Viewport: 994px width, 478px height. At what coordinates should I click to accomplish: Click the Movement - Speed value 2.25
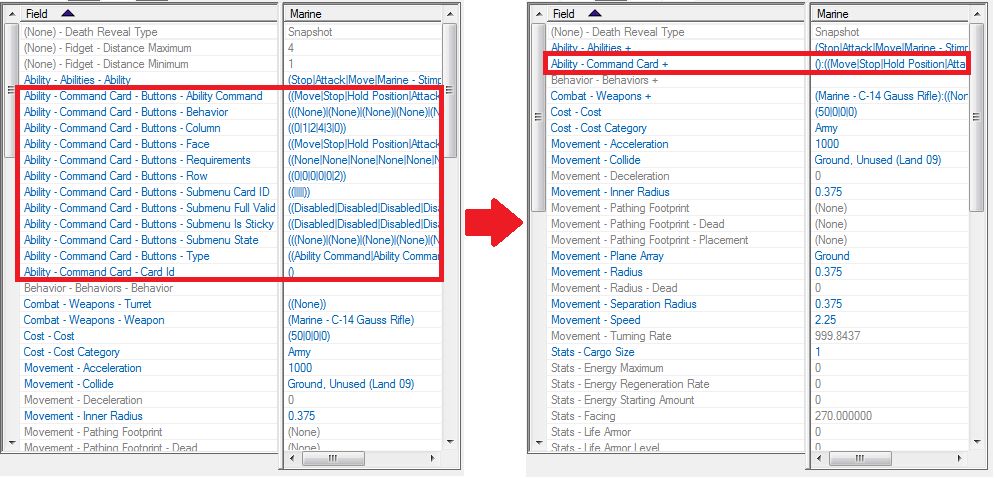pos(827,320)
